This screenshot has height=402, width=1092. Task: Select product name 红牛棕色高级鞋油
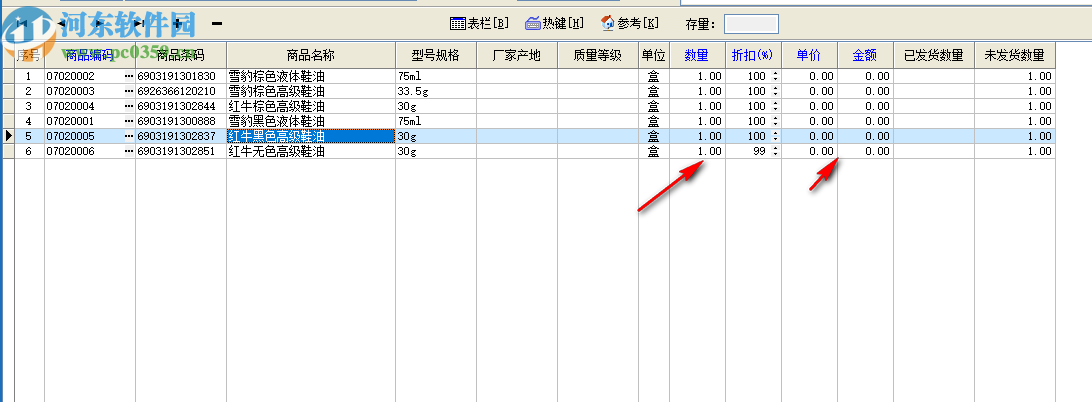coord(276,107)
